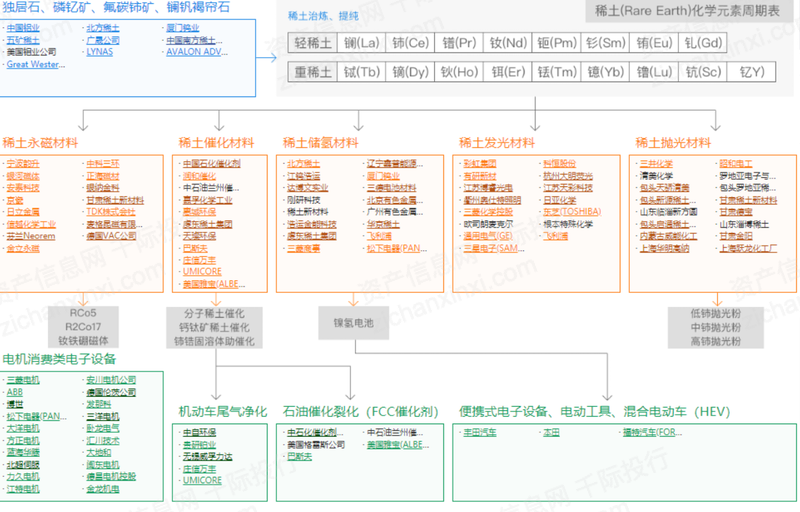The image size is (800, 512).
Task: Select the 轻稀土 row header cell
Action: [313, 43]
